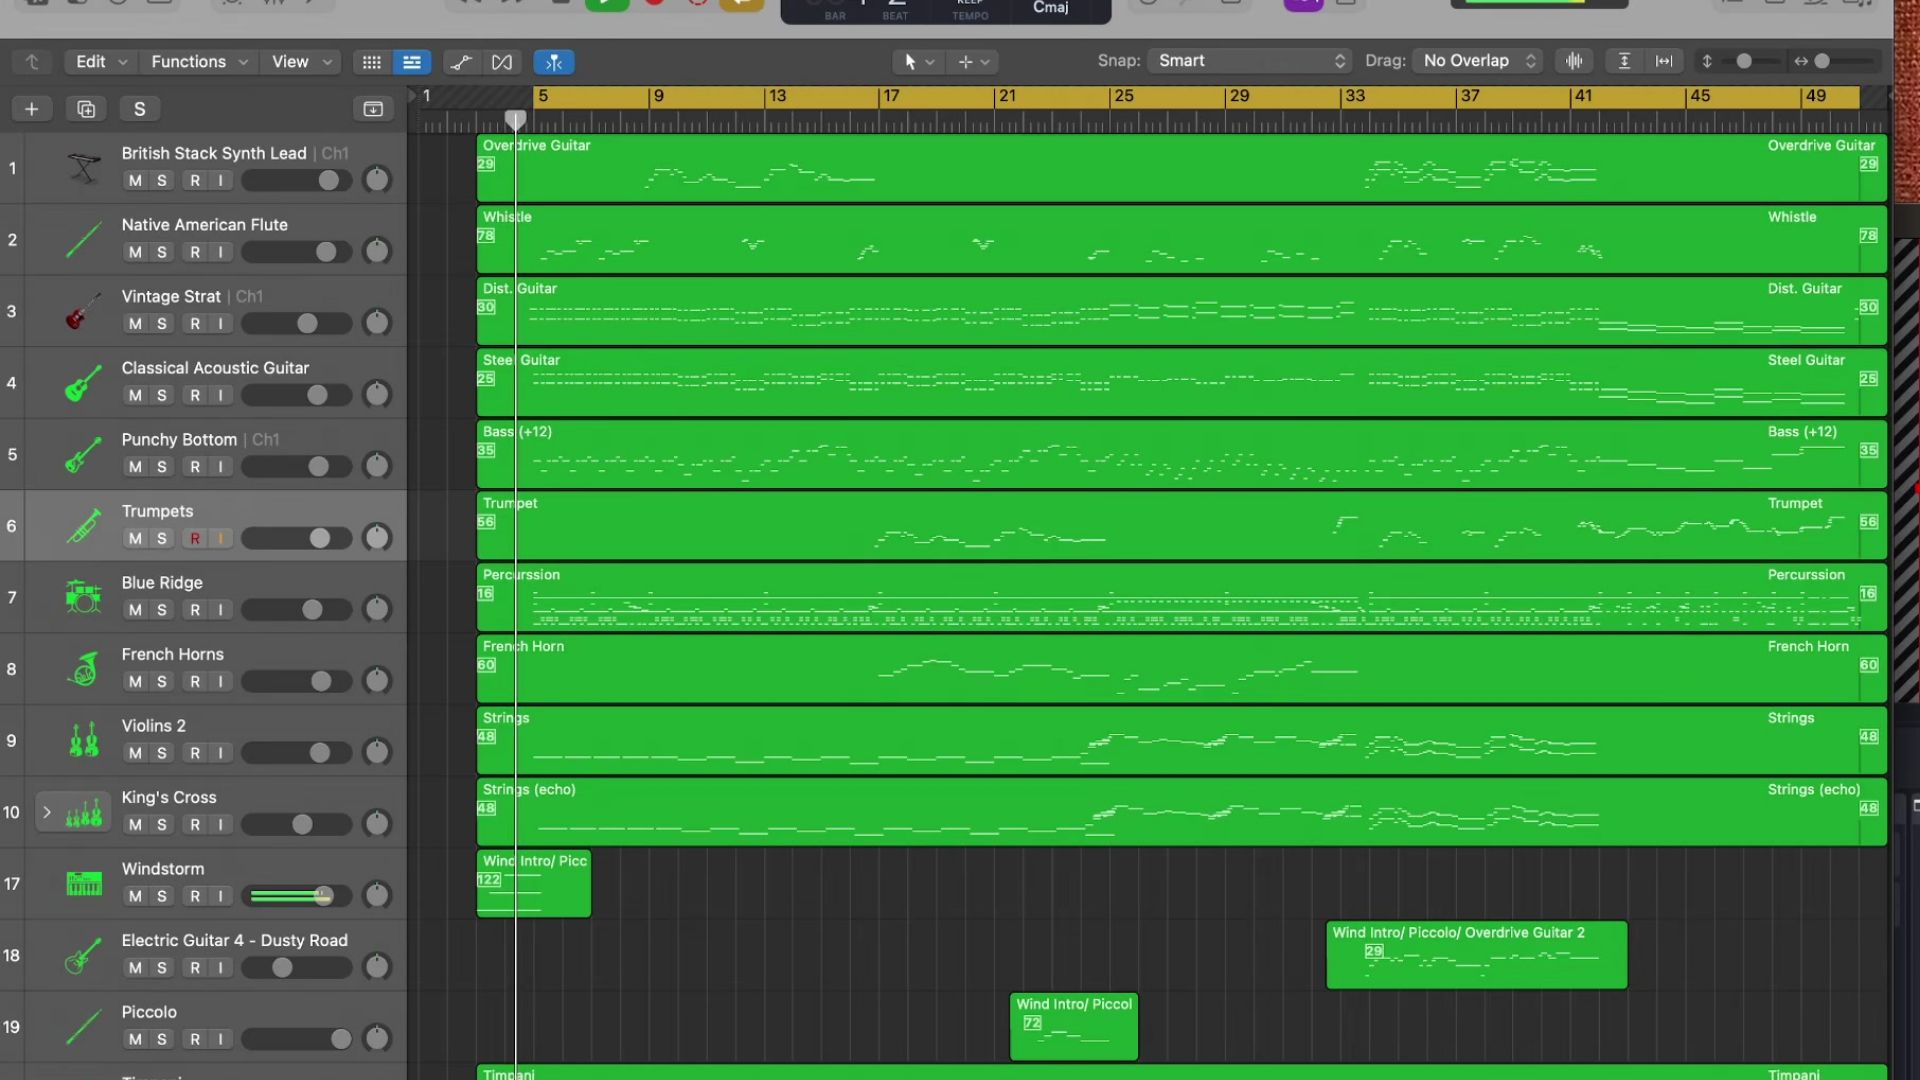Open the secondary crosshair tool dropdown

point(973,62)
